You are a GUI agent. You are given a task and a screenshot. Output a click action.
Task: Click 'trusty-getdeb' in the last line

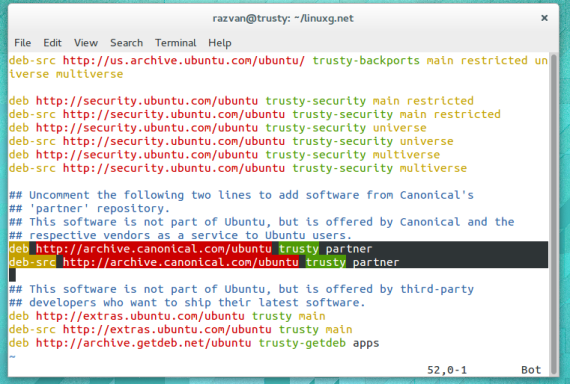tap(302, 343)
